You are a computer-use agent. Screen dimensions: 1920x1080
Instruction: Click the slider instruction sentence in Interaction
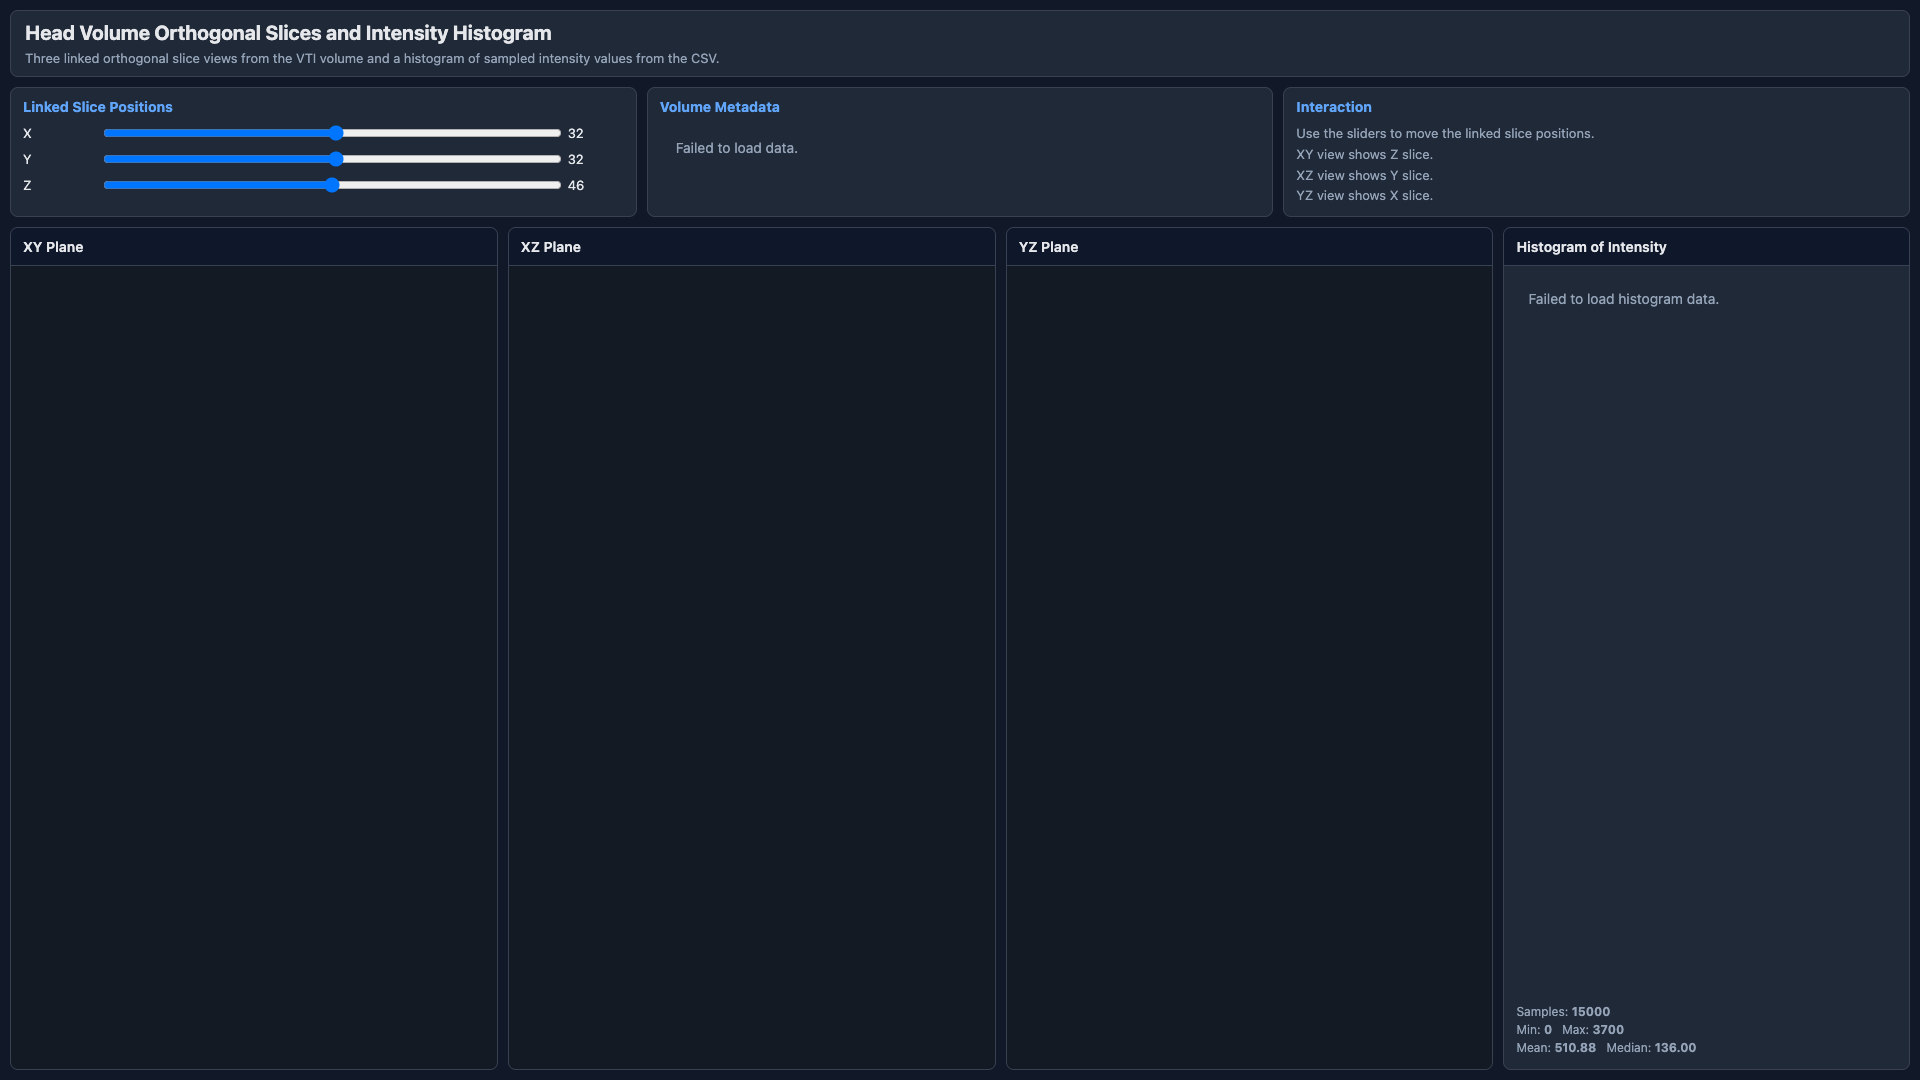[x=1445, y=134]
